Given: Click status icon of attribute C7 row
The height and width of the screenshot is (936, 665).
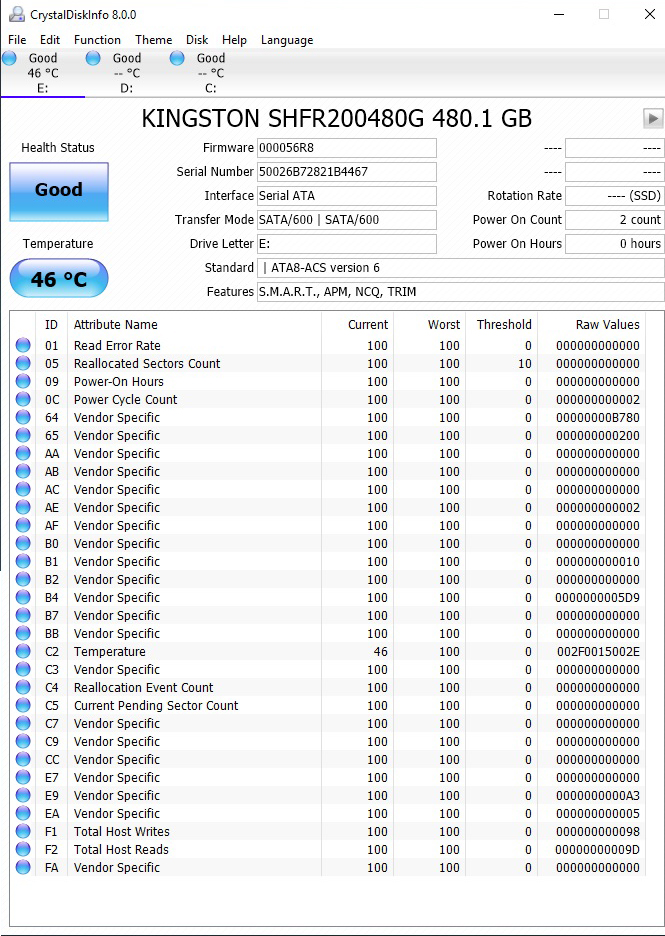Looking at the screenshot, I should pyautogui.click(x=23, y=723).
